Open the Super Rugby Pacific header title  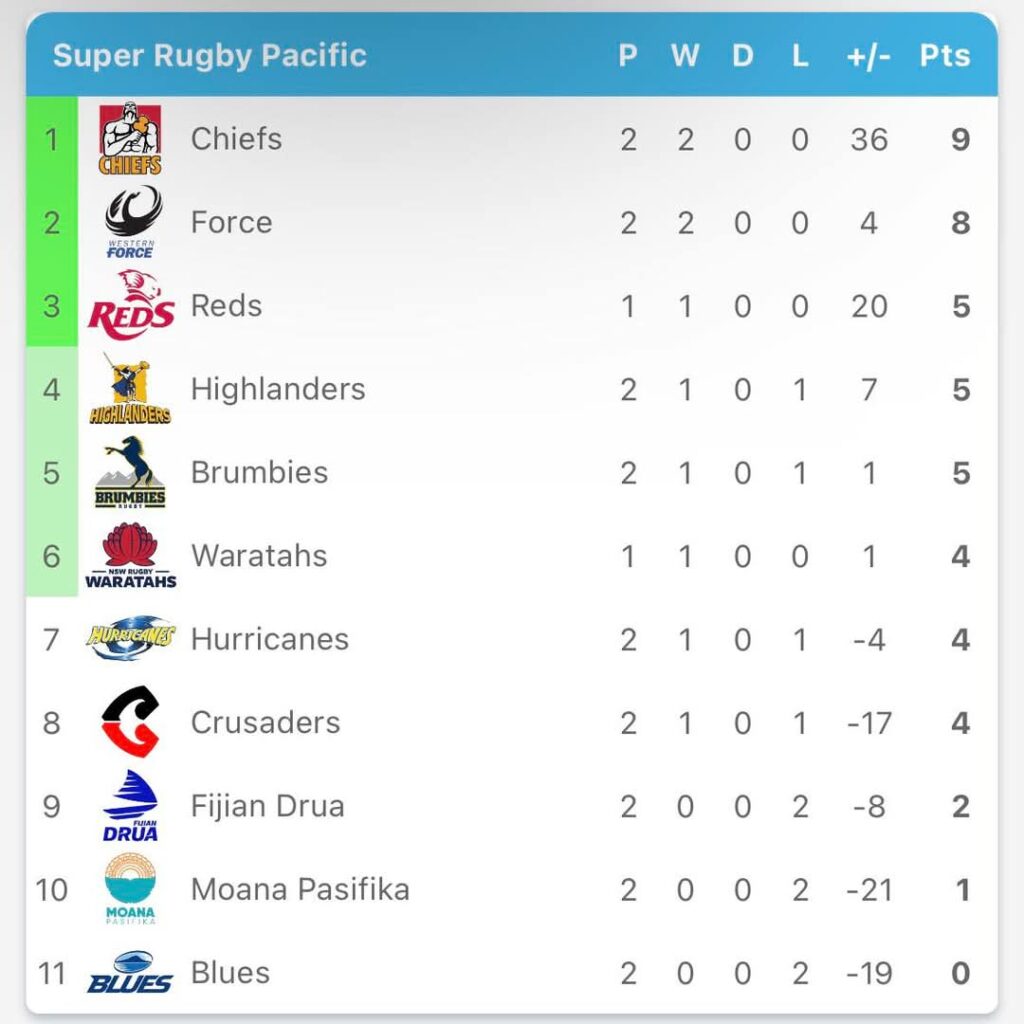coord(210,56)
